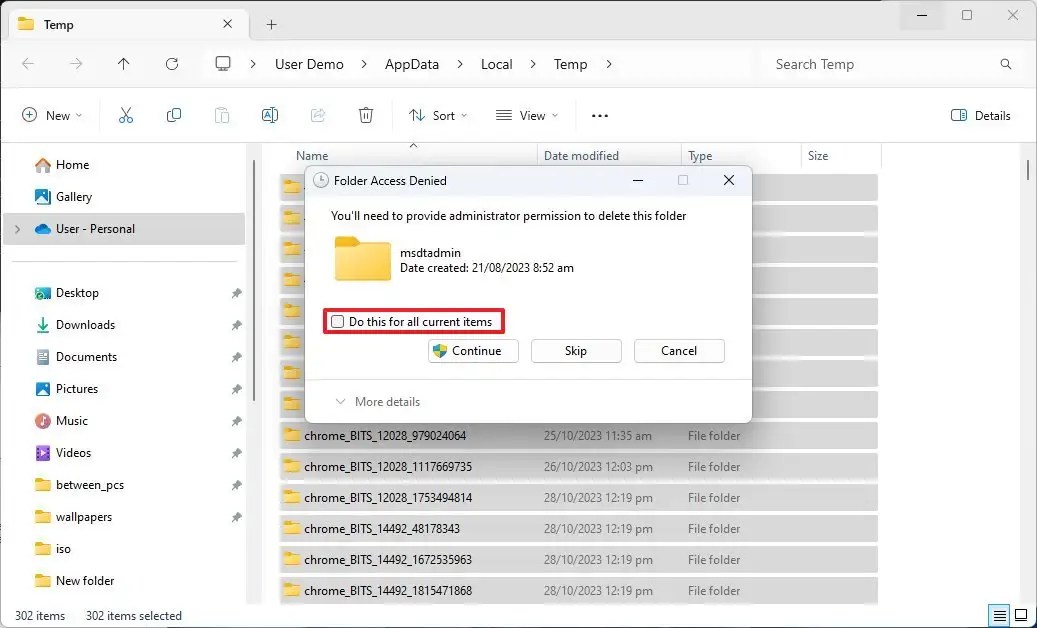Activate the Paste icon in the toolbar
Viewport: 1037px width, 628px height.
pyautogui.click(x=221, y=115)
